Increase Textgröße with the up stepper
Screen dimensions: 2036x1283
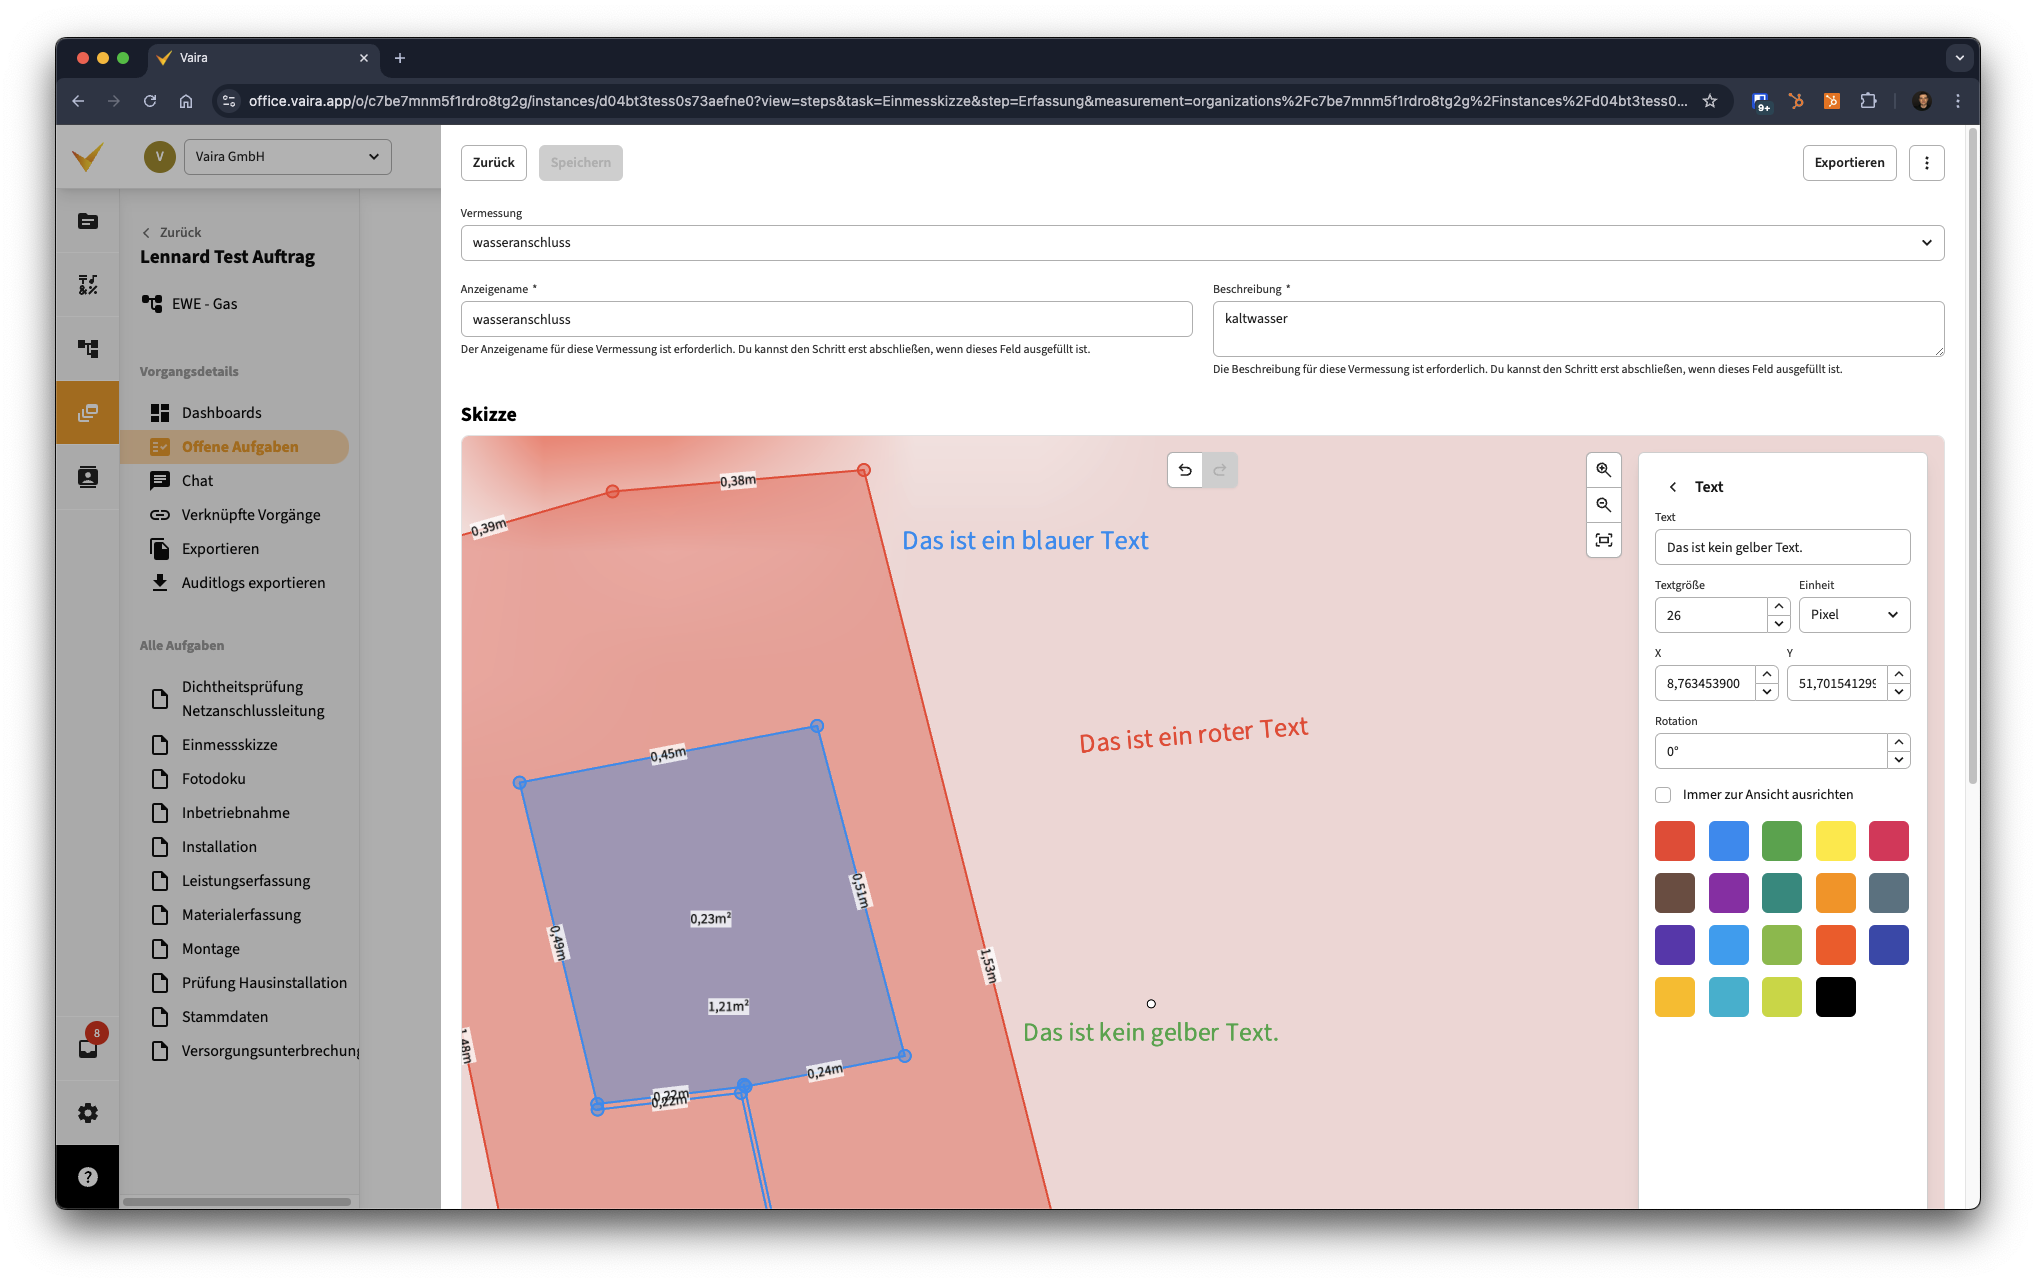pyautogui.click(x=1779, y=607)
